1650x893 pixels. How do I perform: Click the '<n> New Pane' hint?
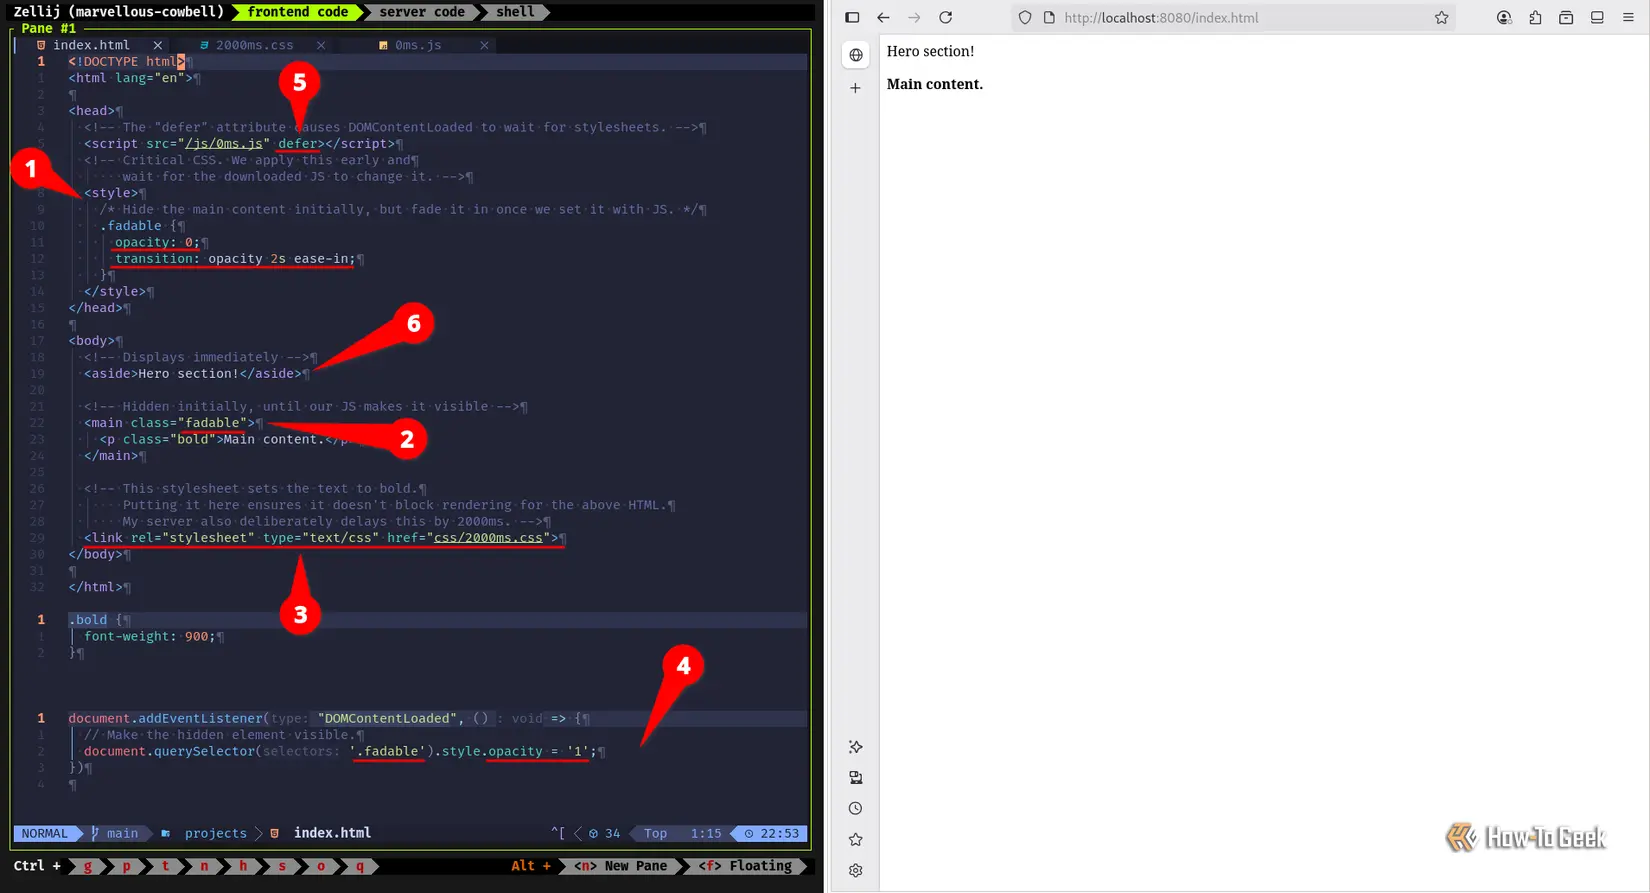tap(620, 866)
